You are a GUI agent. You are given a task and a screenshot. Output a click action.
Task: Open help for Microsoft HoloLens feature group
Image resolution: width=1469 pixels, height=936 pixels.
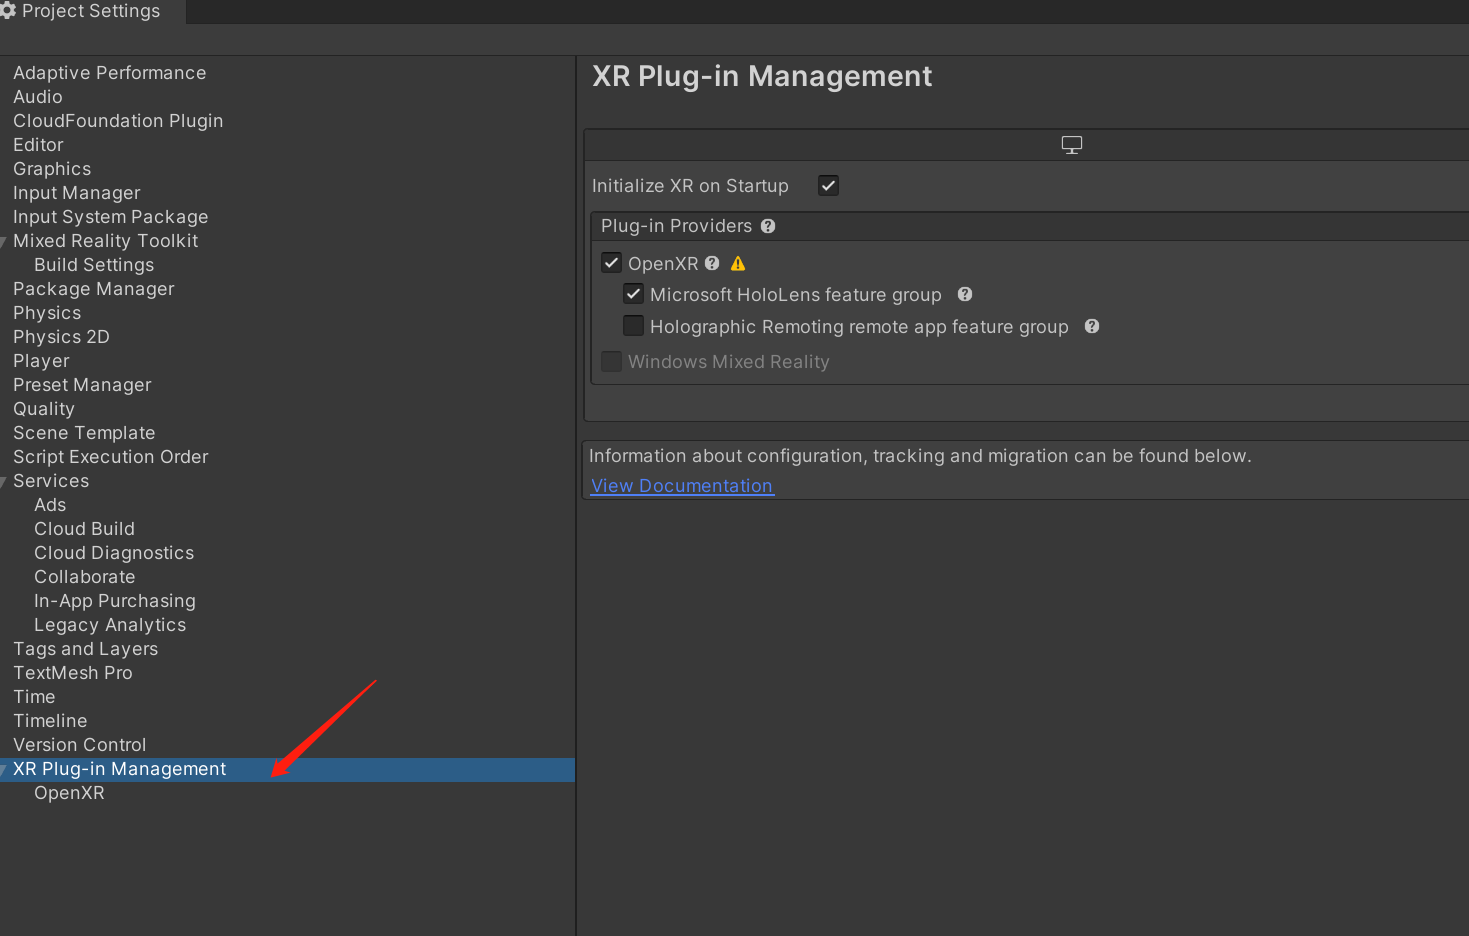pyautogui.click(x=965, y=294)
